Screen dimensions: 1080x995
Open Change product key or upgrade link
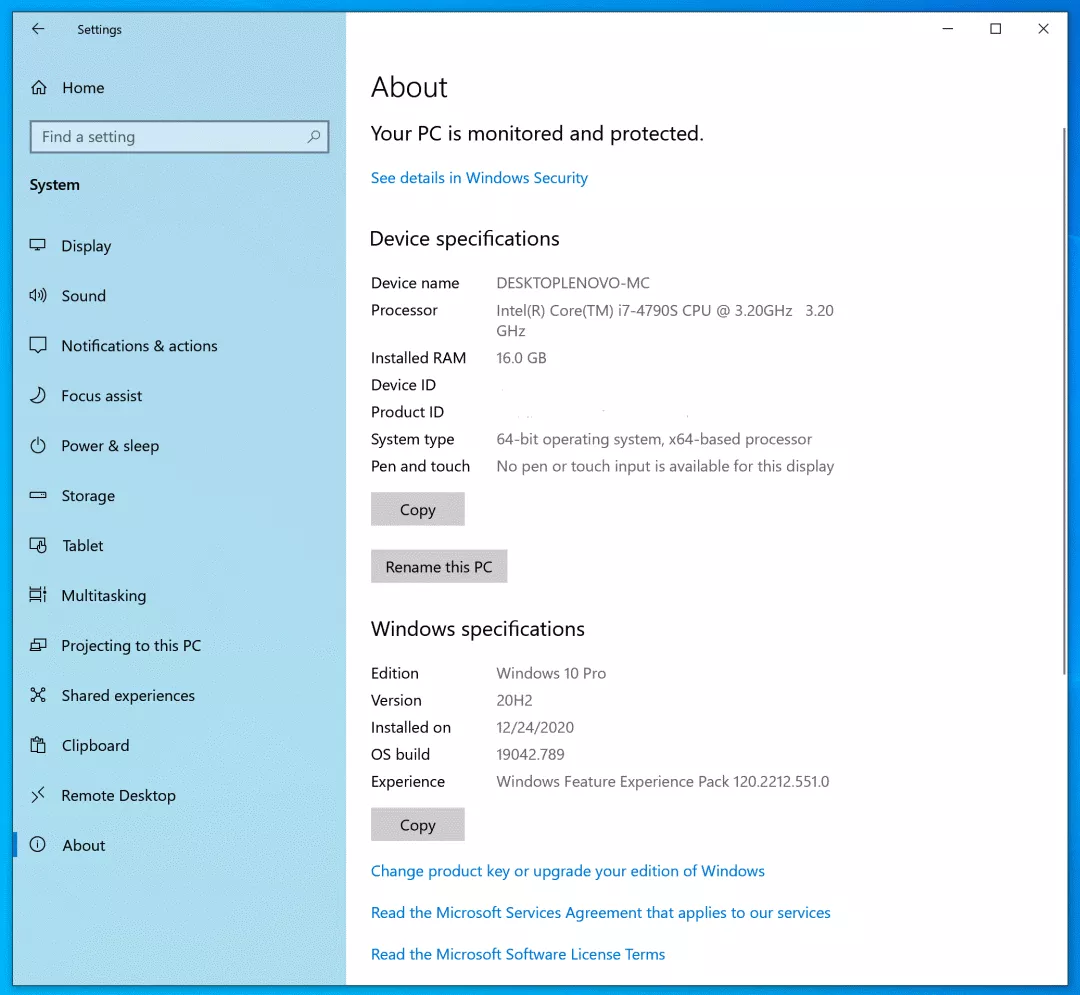click(568, 871)
